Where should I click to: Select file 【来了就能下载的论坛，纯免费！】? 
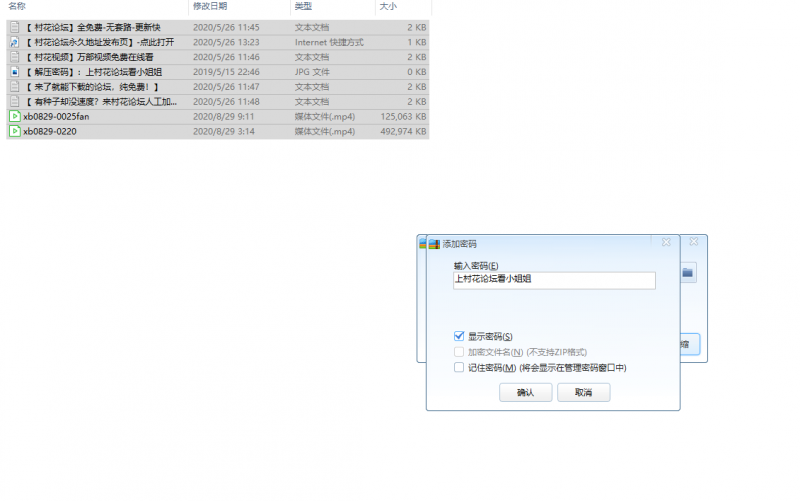pyautogui.click(x=92, y=87)
